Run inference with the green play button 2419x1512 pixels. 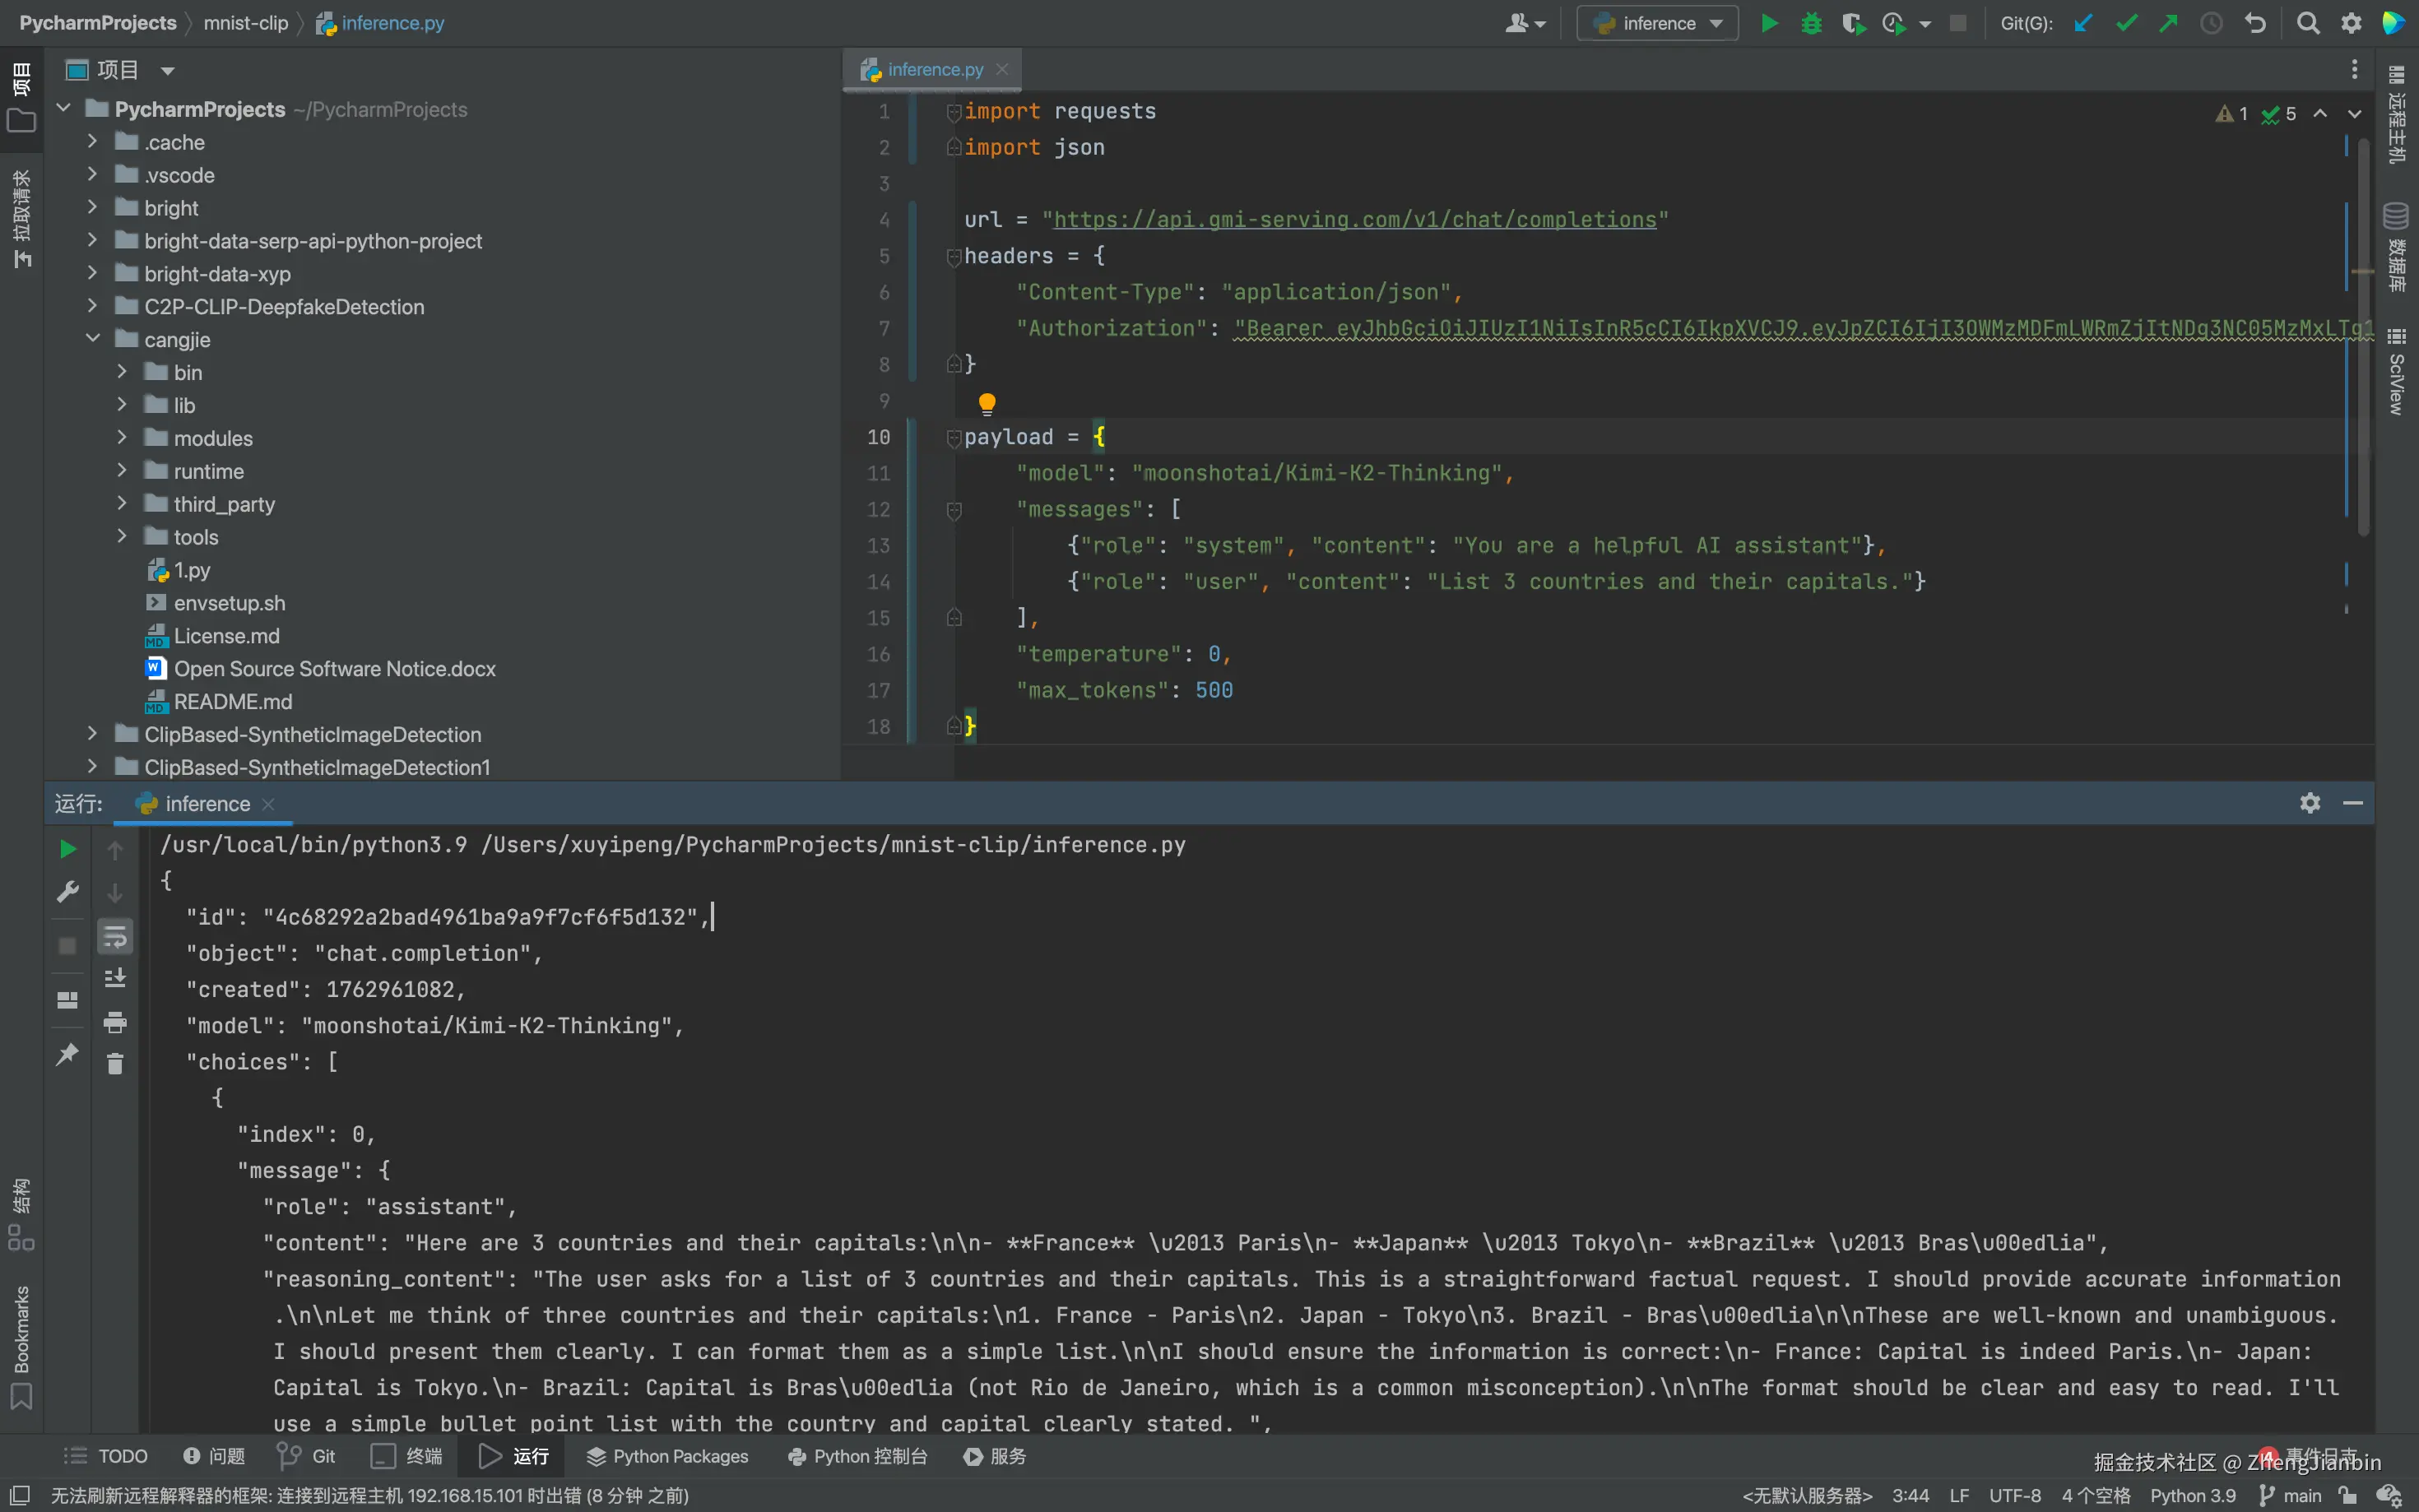pyautogui.click(x=1769, y=23)
